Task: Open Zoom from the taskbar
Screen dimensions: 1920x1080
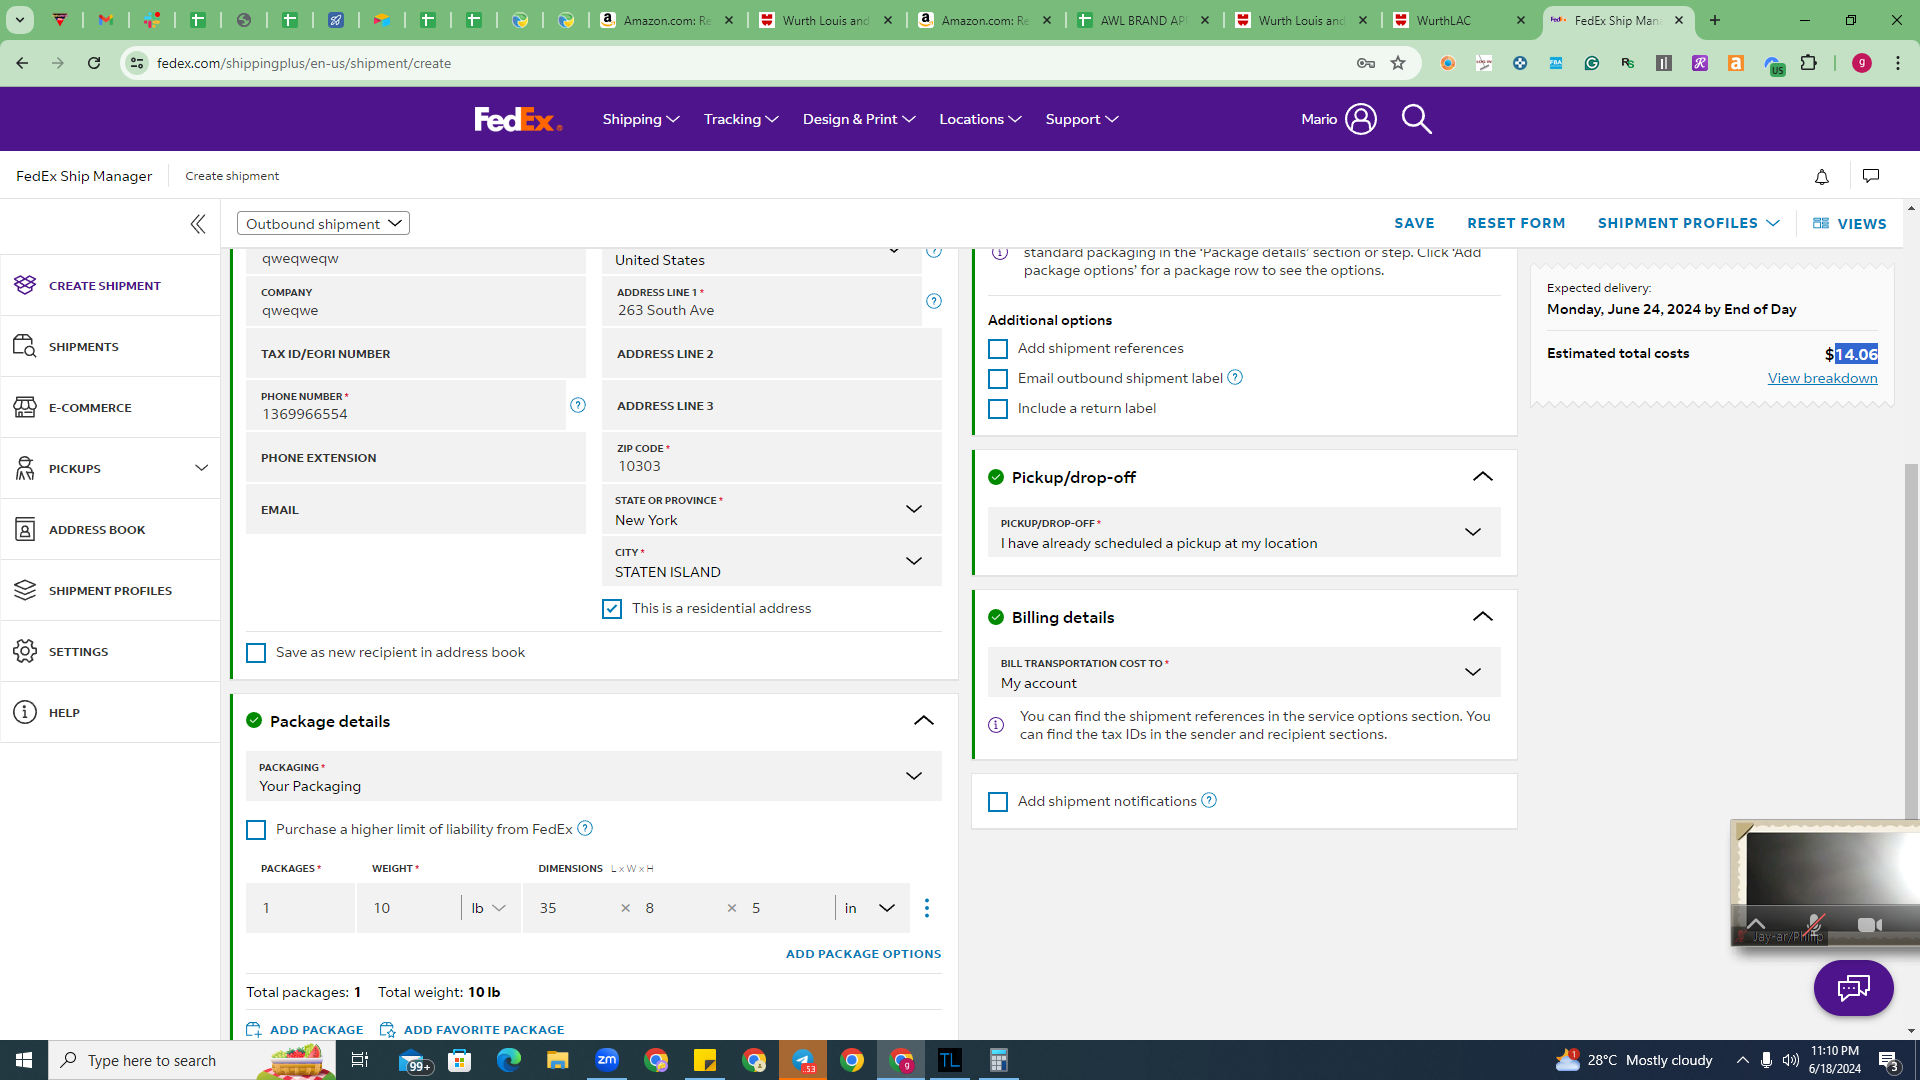Action: tap(607, 1060)
